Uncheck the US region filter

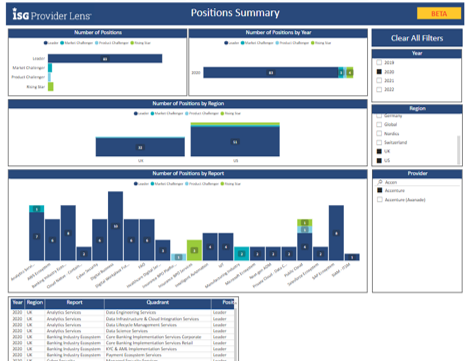379,160
